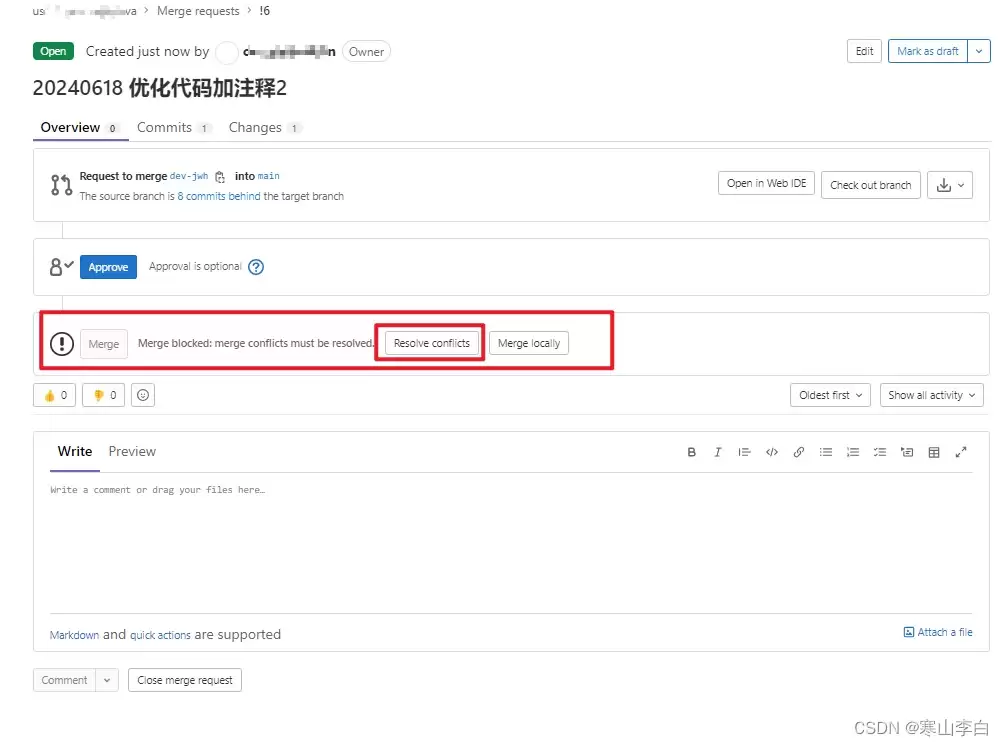Give a thumbs up reaction
The image size is (1003, 746).
tap(54, 395)
